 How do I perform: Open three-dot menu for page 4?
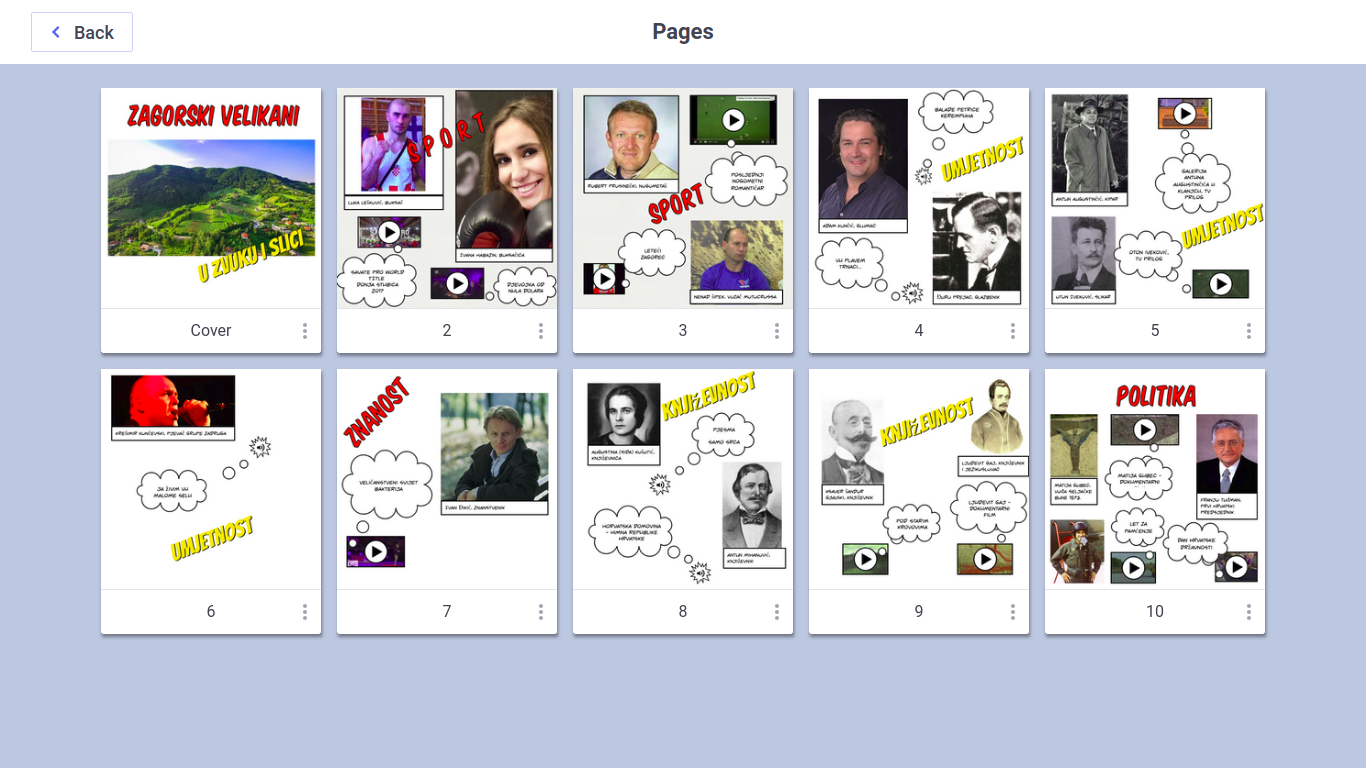point(1013,331)
